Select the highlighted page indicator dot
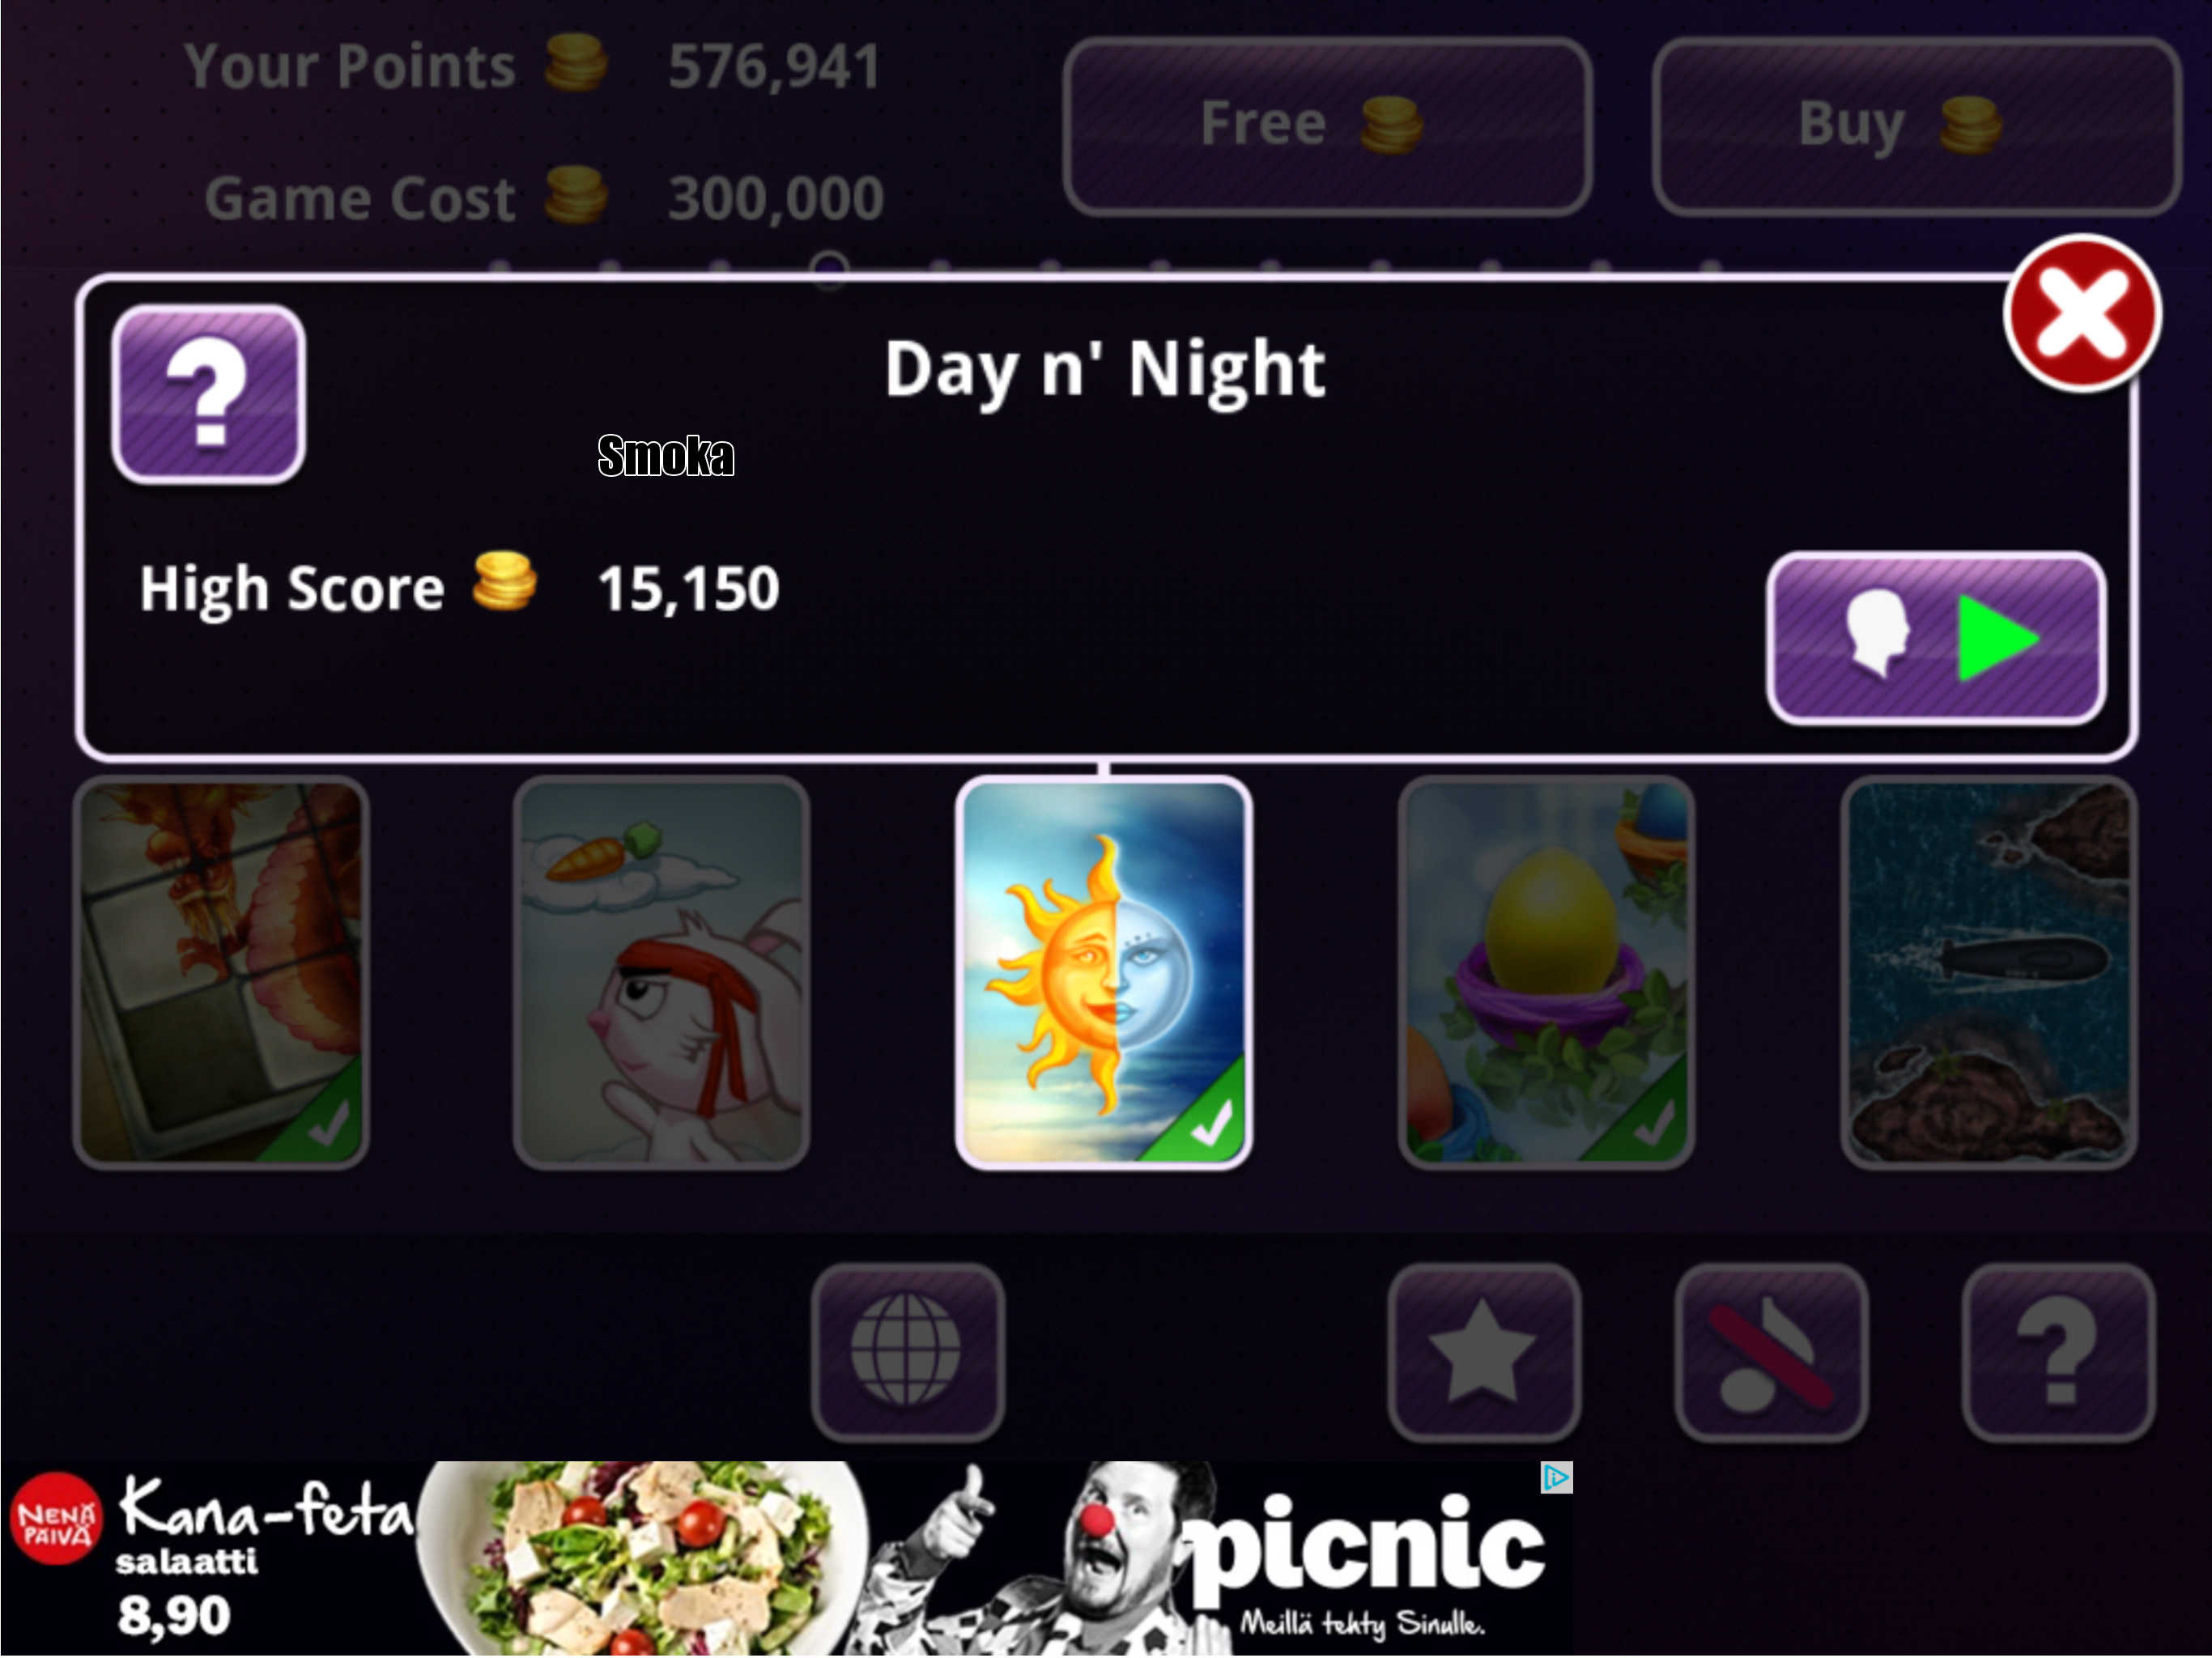The width and height of the screenshot is (2212, 1658). (x=829, y=268)
